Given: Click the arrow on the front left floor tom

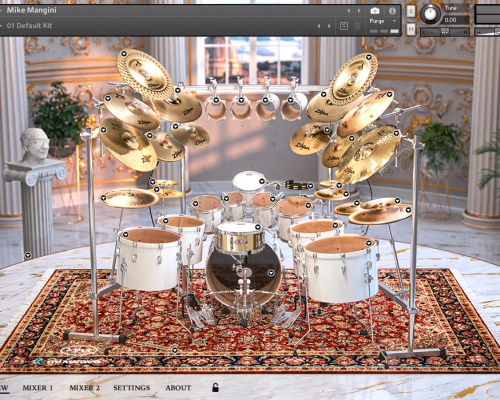Looking at the screenshot, I should coord(125,234).
